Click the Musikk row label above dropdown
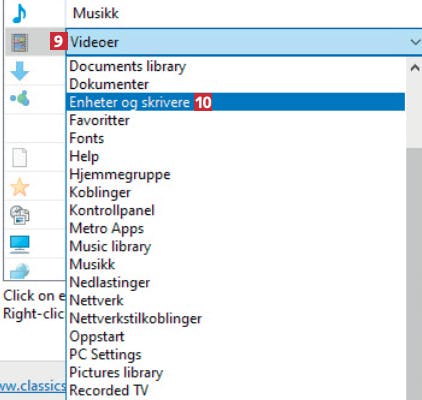Image resolution: width=422 pixels, height=400 pixels. (96, 13)
